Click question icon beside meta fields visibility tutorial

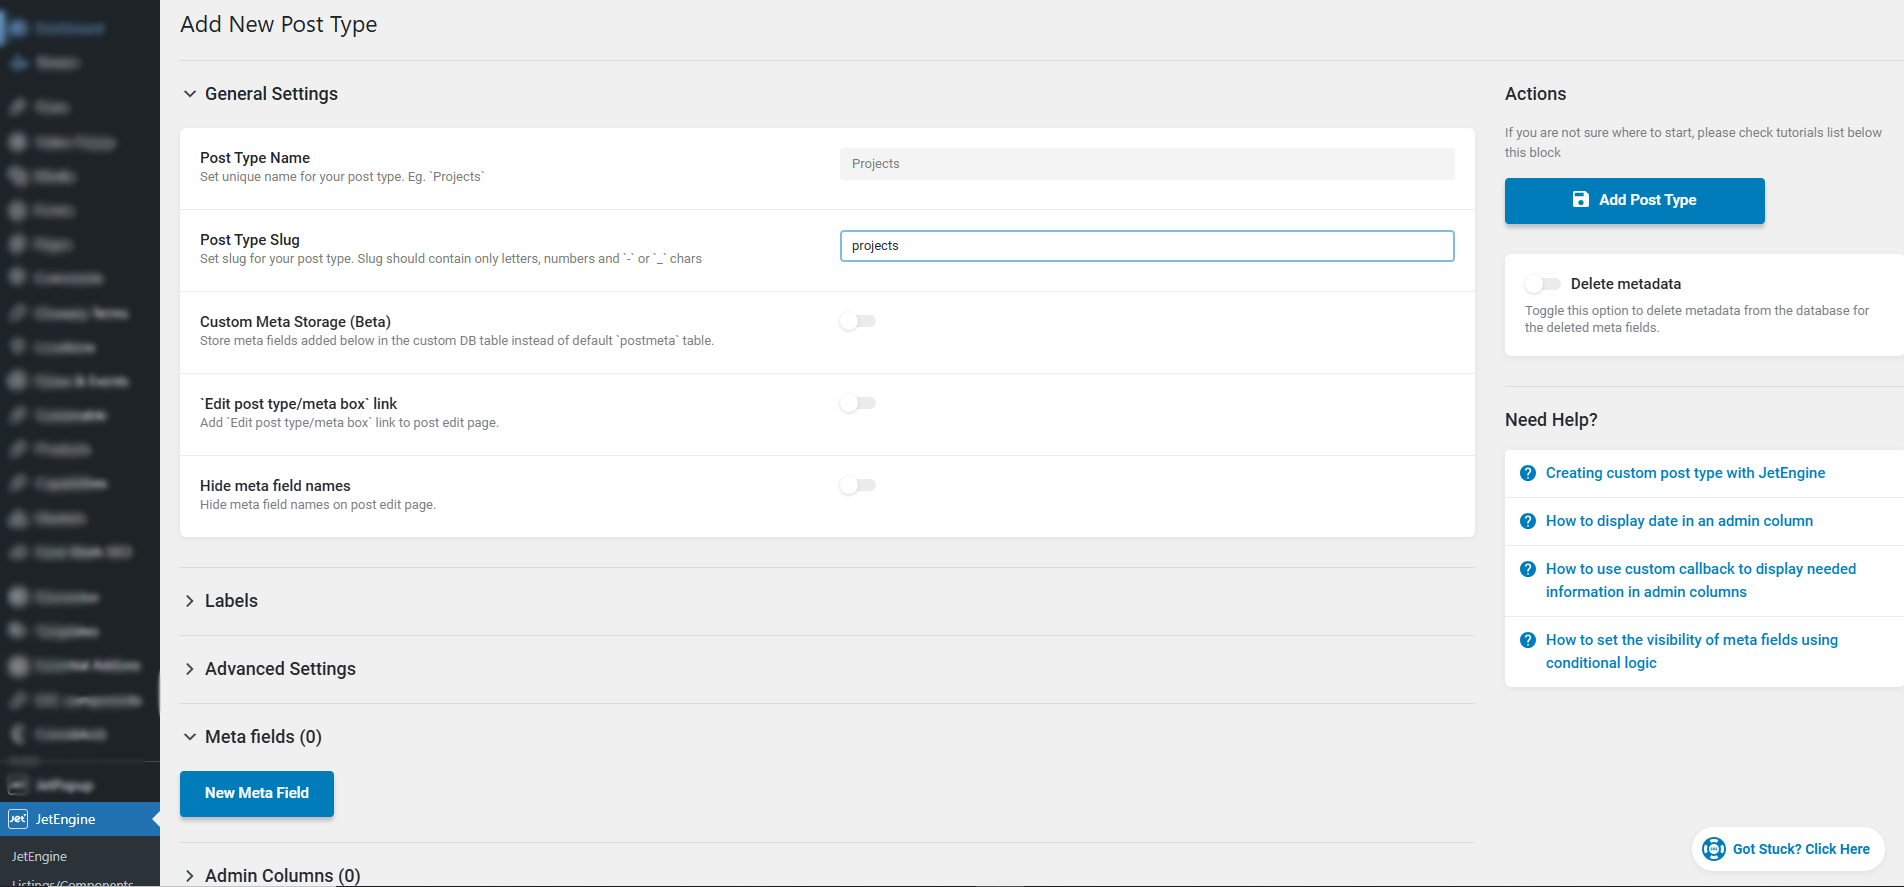1527,640
